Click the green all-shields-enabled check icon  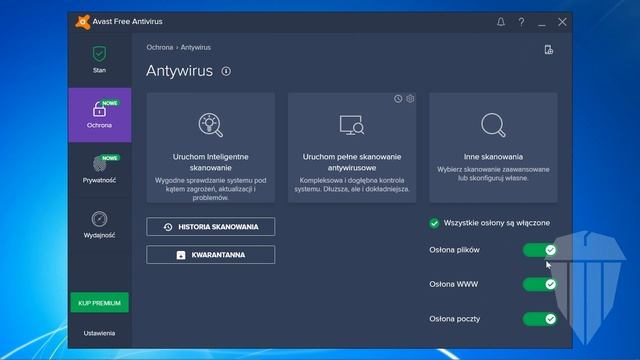click(x=434, y=223)
